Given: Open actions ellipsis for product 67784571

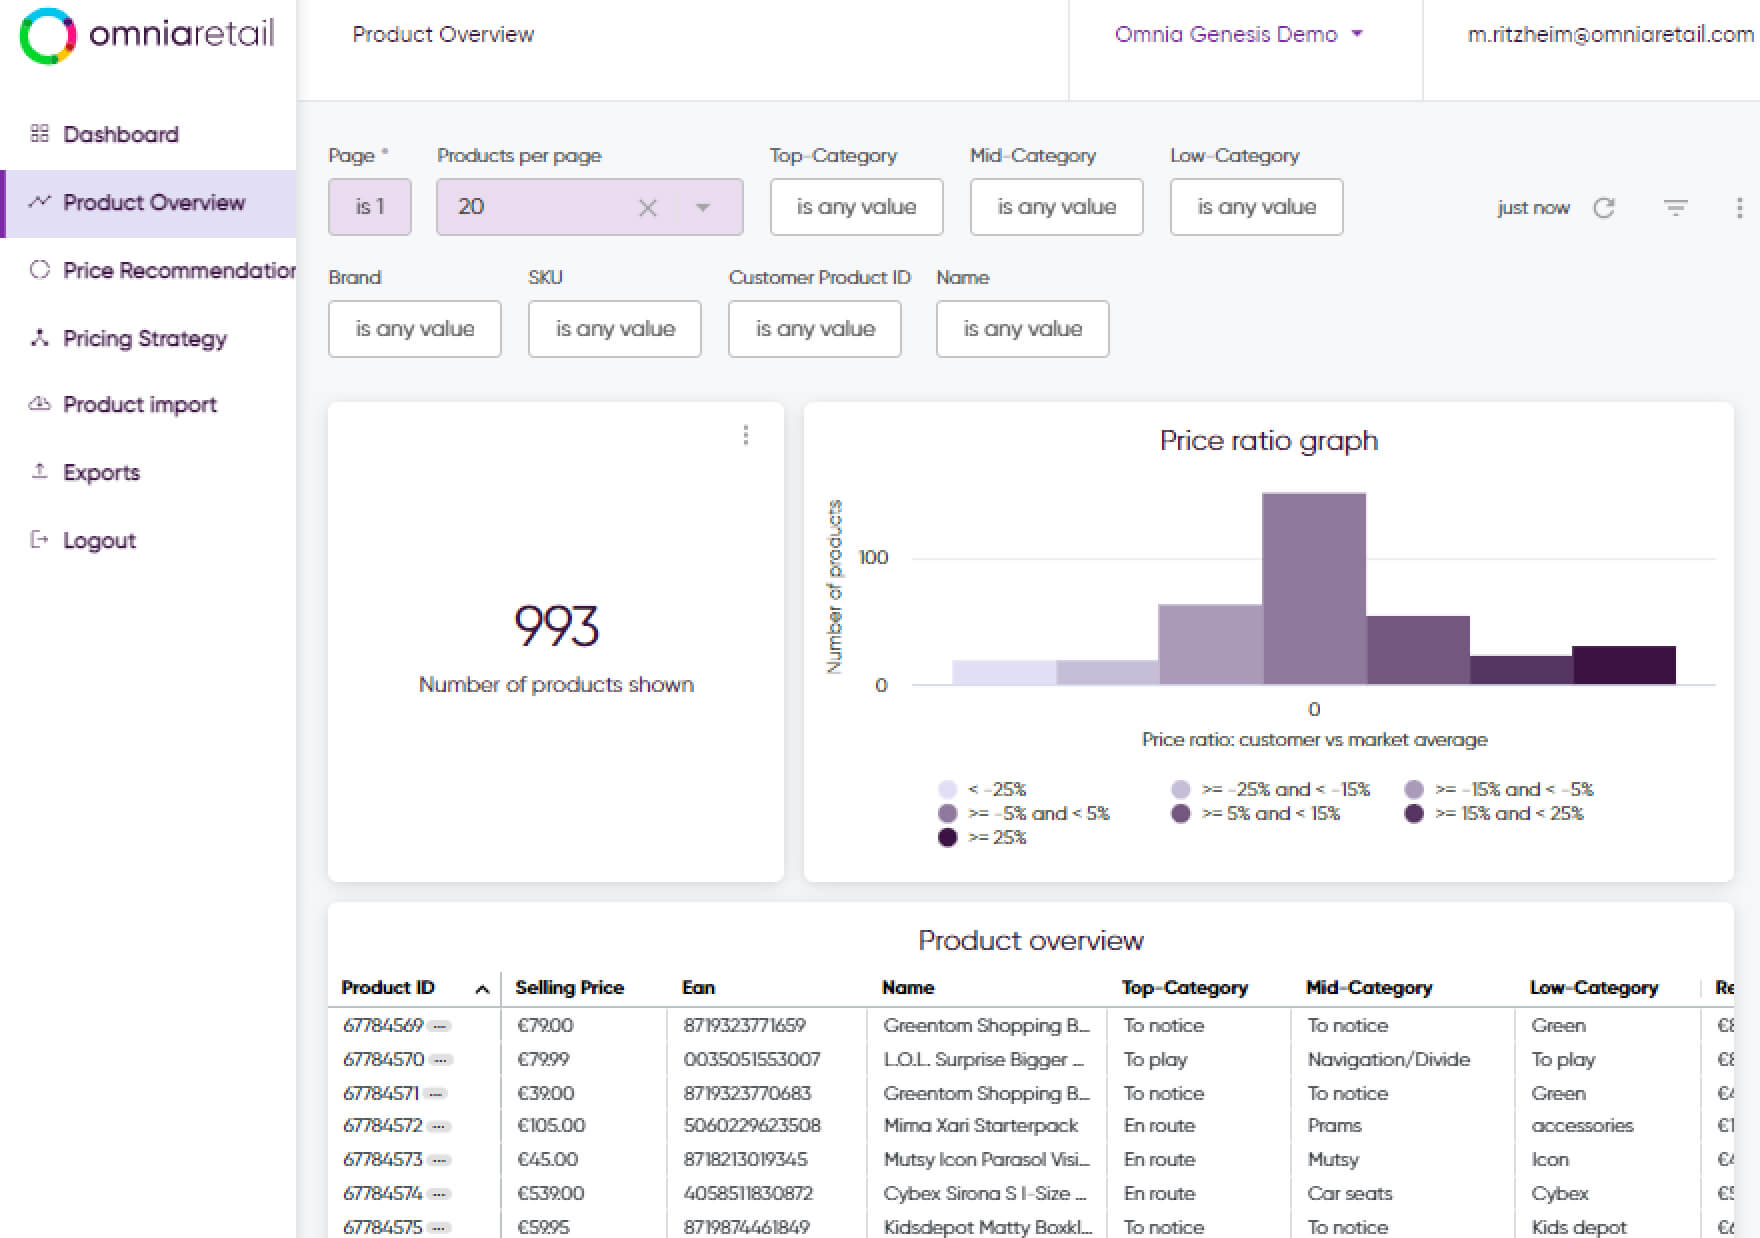Looking at the screenshot, I should tap(434, 1094).
